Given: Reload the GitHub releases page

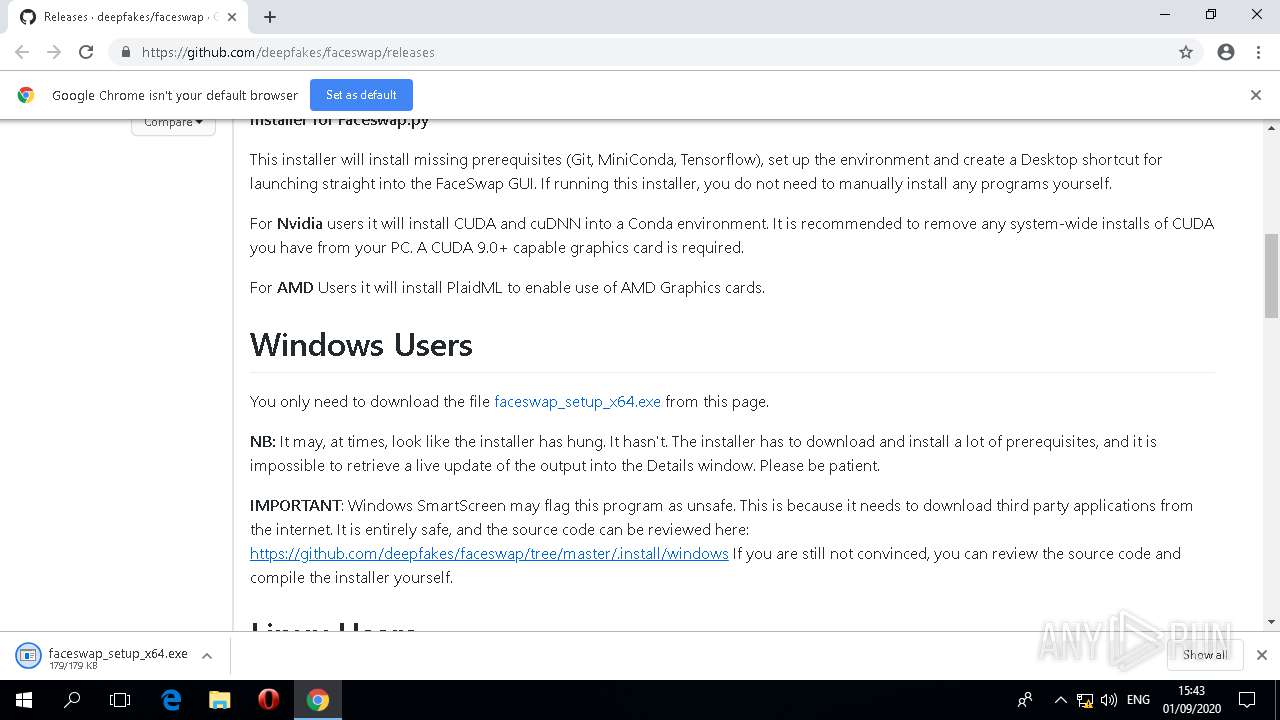Looking at the screenshot, I should point(86,52).
